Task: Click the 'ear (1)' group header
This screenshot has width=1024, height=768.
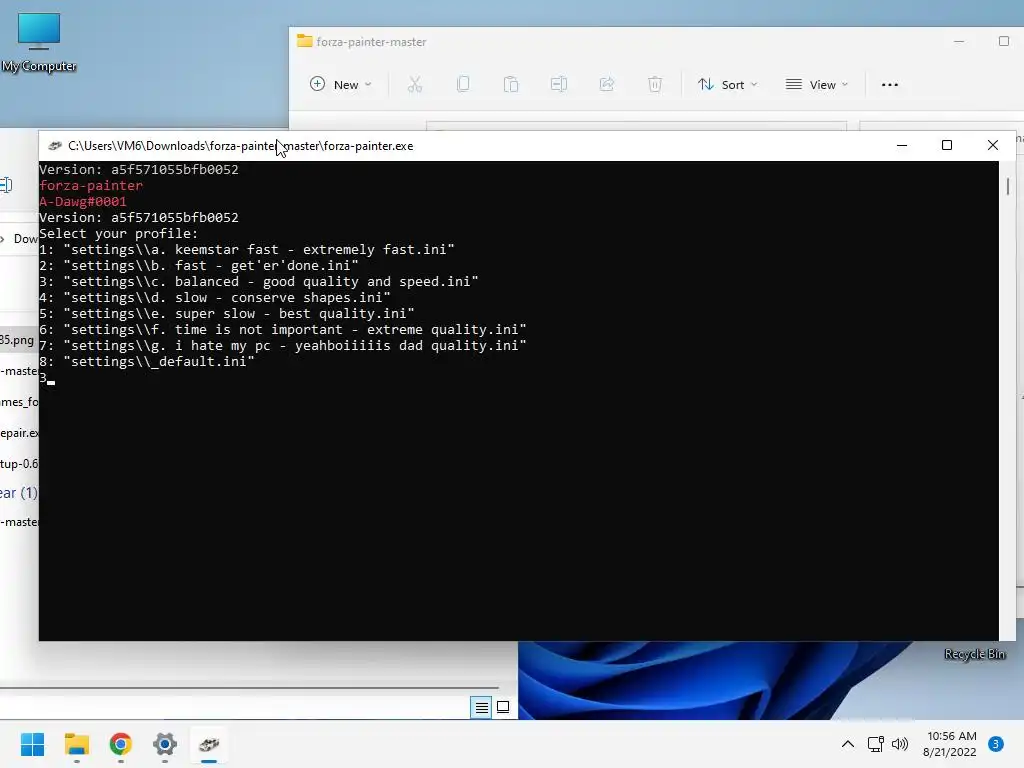Action: 19,492
